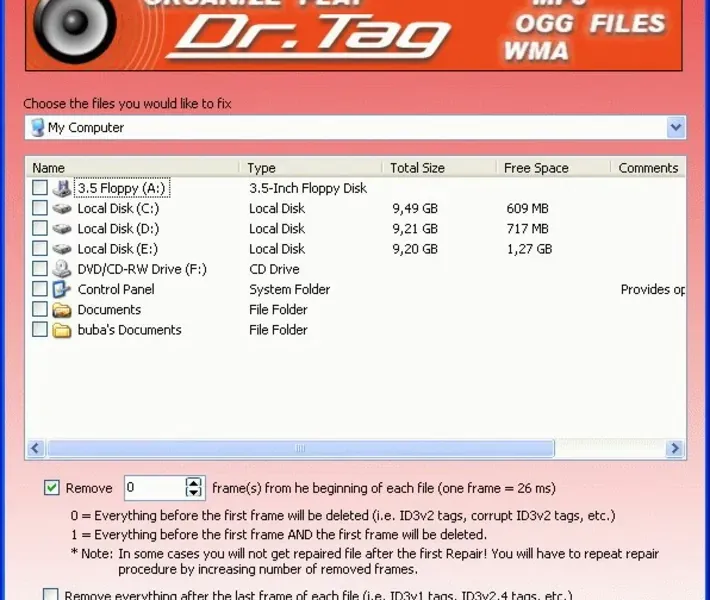The width and height of the screenshot is (710, 600).
Task: Click the 3.5 Floppy (A:) drive icon
Action: pos(62,188)
